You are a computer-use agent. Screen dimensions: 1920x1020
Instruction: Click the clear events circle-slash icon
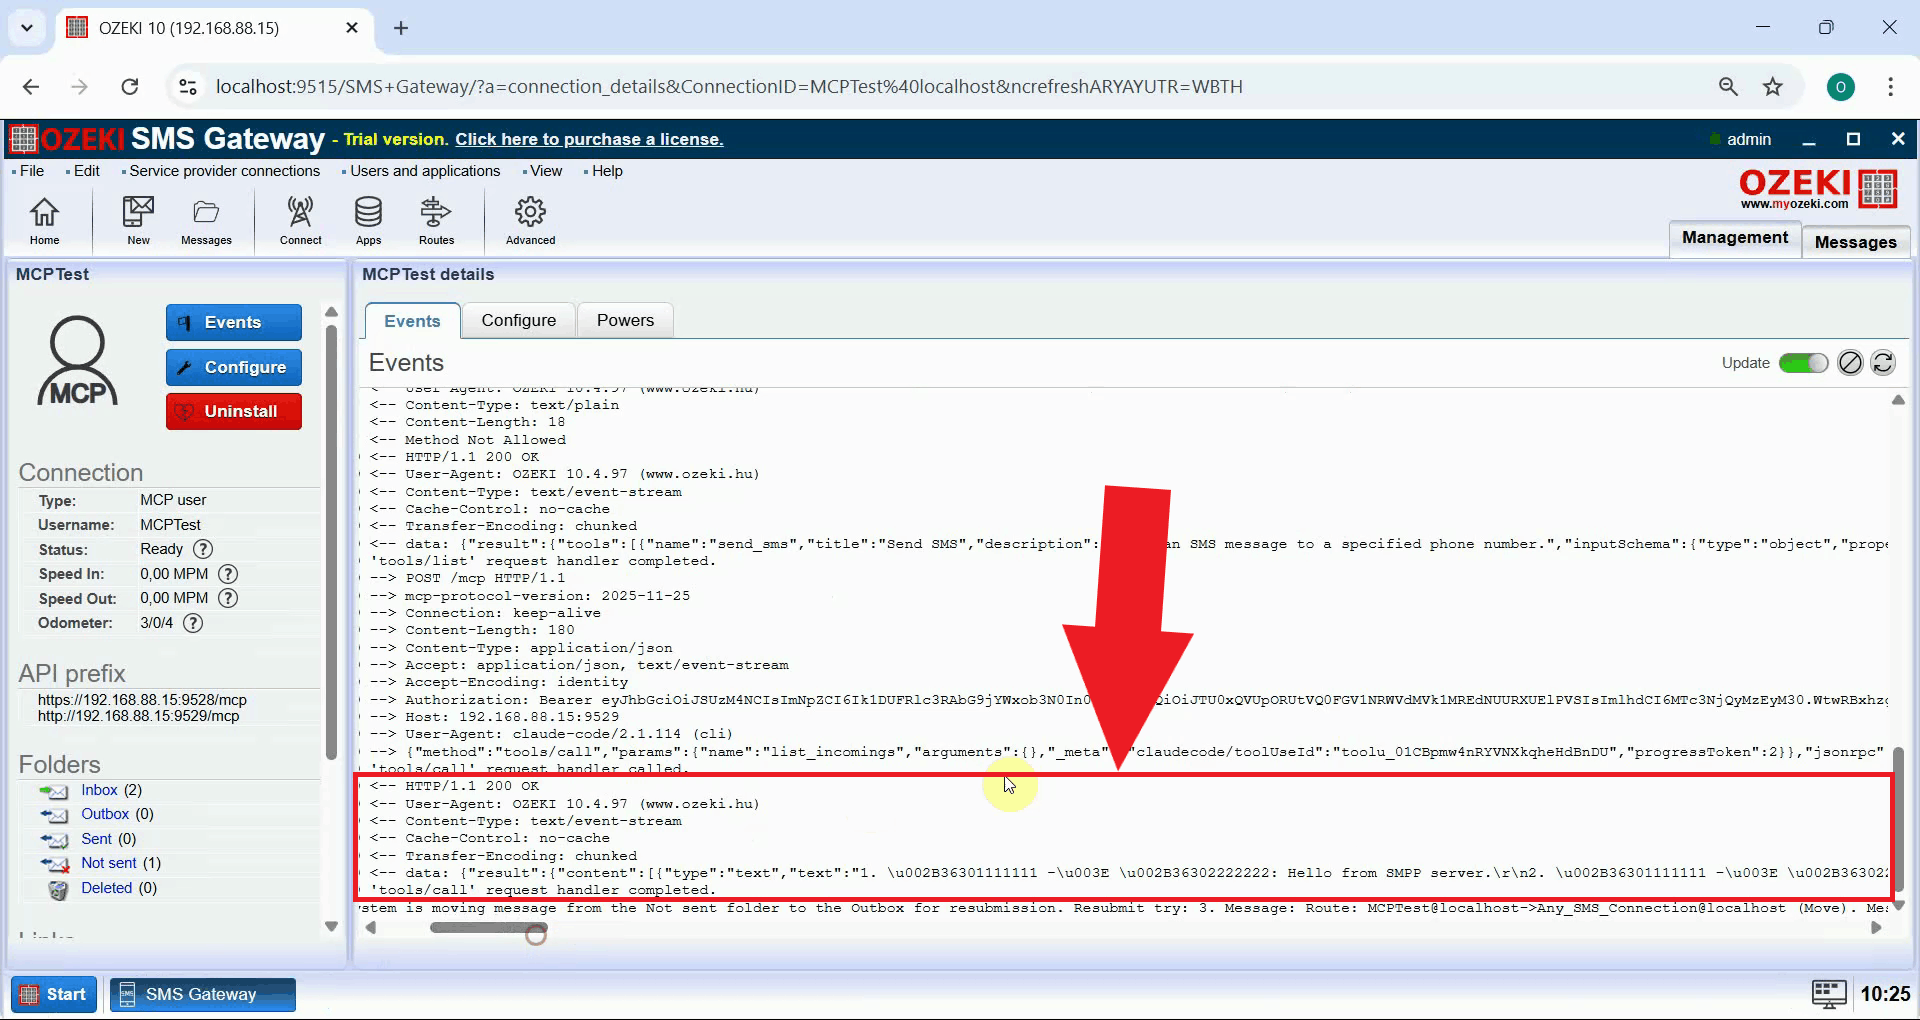(1850, 363)
